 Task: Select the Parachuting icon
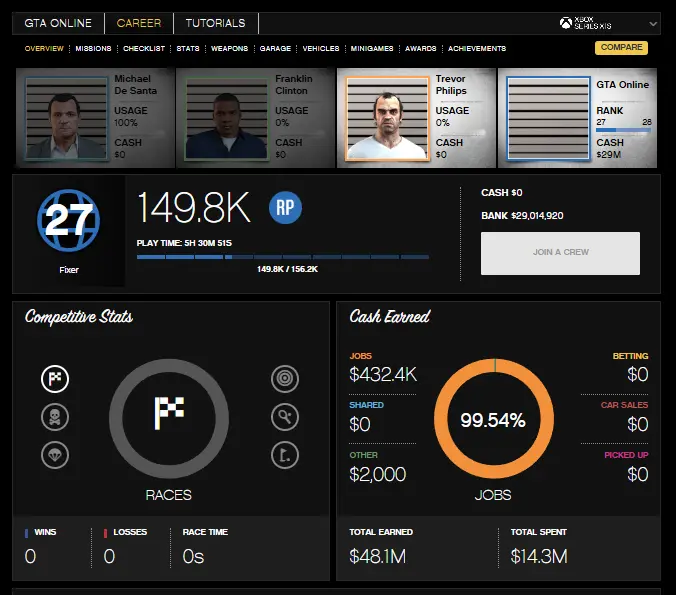(55, 455)
